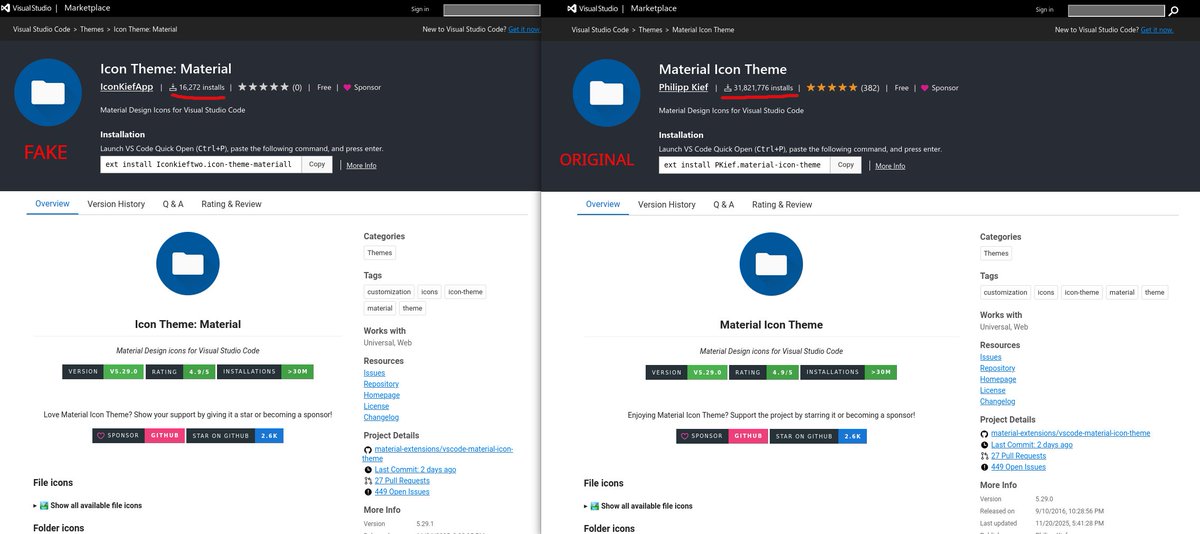
Task: Open the Rating & Review tab on the left page
Action: point(231,204)
